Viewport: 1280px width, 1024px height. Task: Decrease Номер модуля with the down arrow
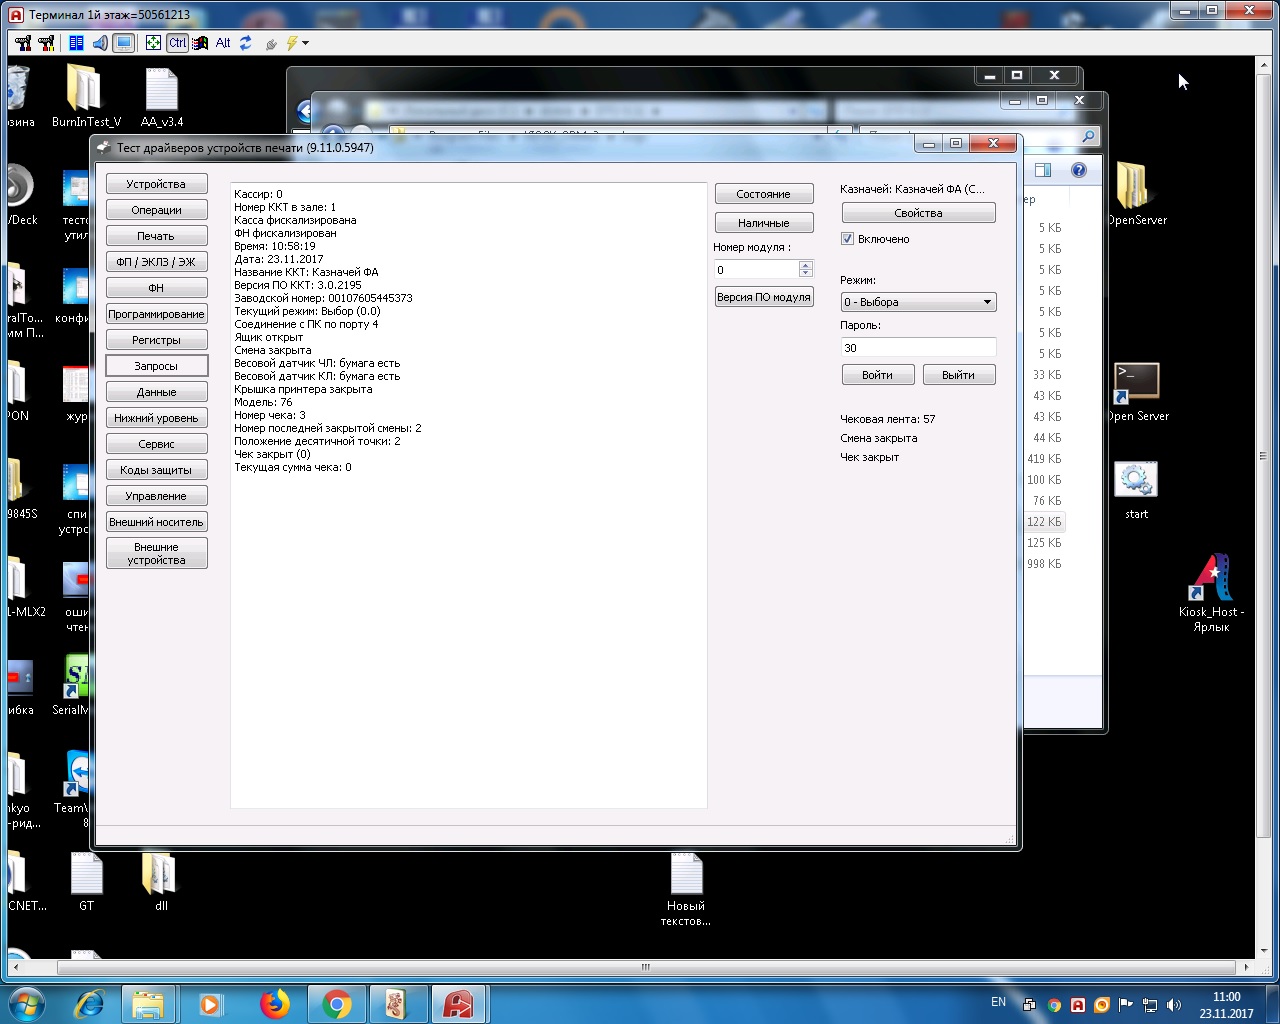[806, 275]
